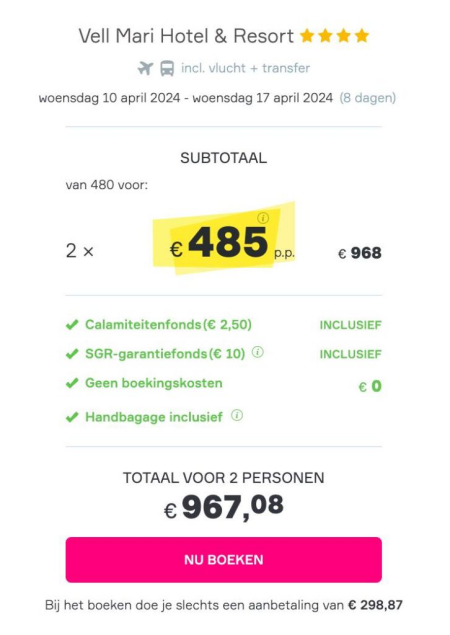
Task: Open info icon above the 485 price
Action: [x=263, y=218]
